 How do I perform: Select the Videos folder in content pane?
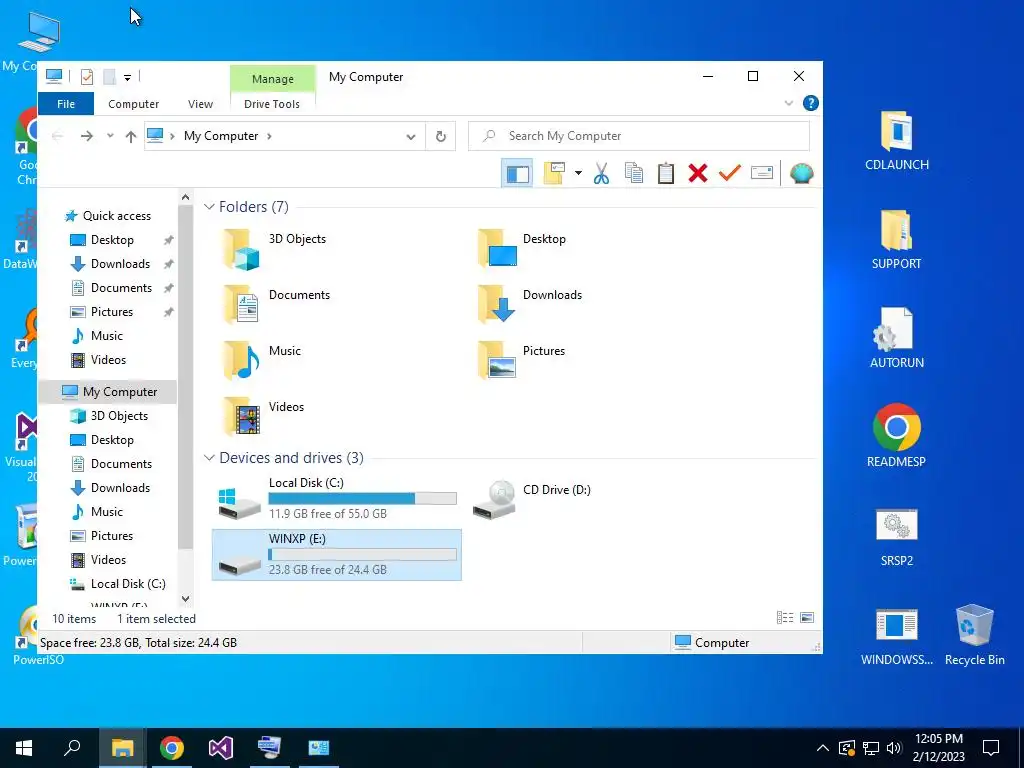[x=263, y=417]
